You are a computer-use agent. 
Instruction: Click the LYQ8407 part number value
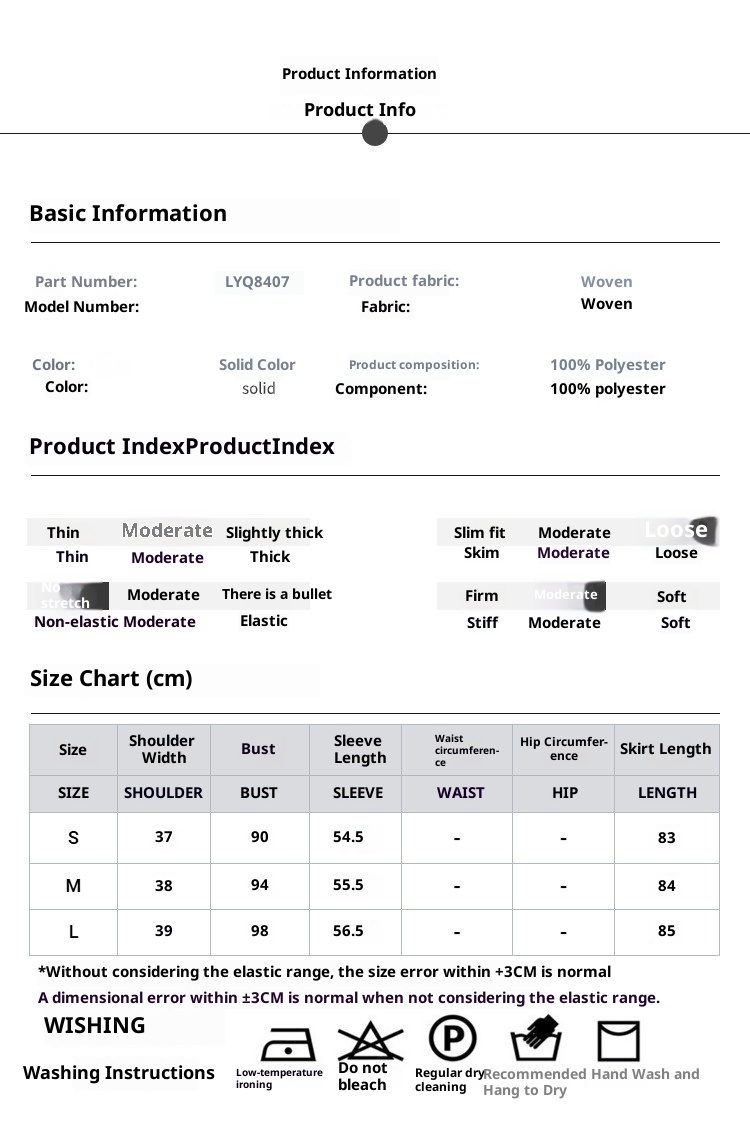coord(257,282)
